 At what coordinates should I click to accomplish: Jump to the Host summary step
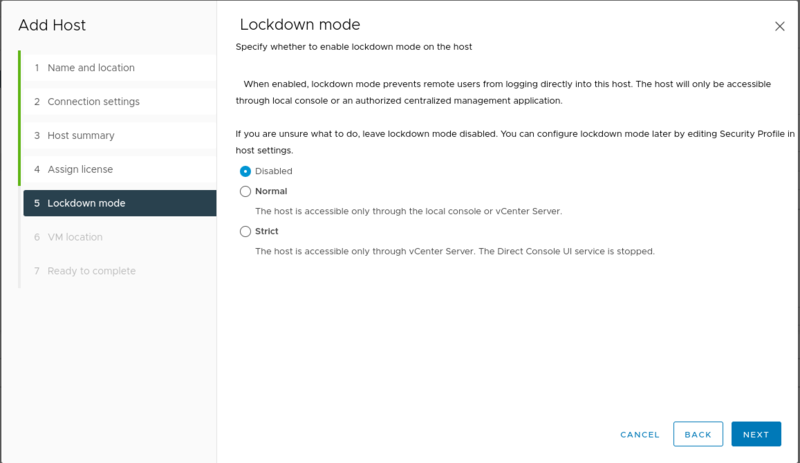(x=80, y=136)
